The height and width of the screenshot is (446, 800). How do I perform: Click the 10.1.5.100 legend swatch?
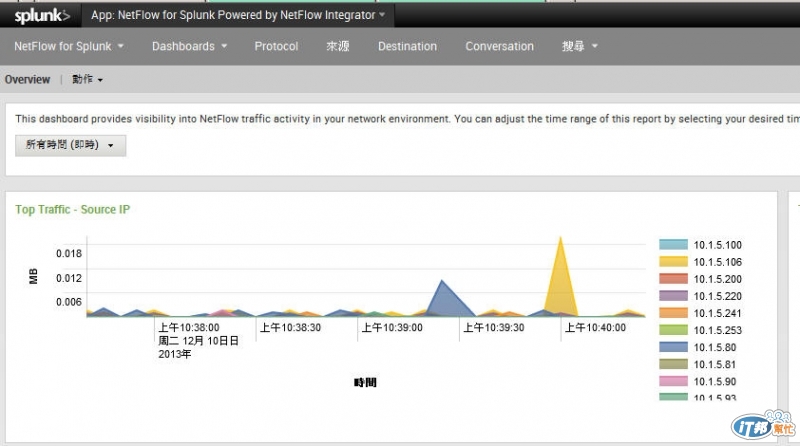(x=673, y=244)
